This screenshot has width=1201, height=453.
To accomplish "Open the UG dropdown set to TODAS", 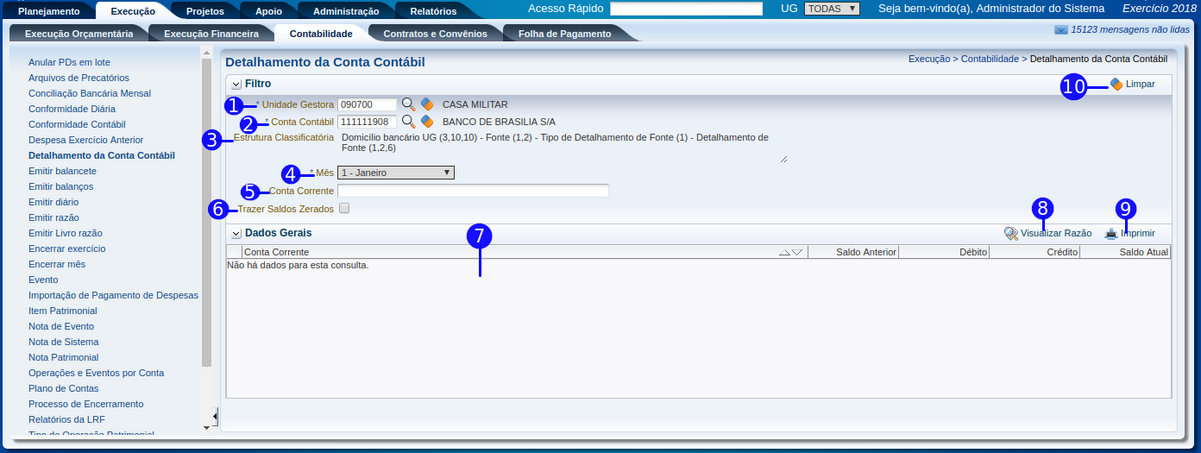I will tap(832, 9).
